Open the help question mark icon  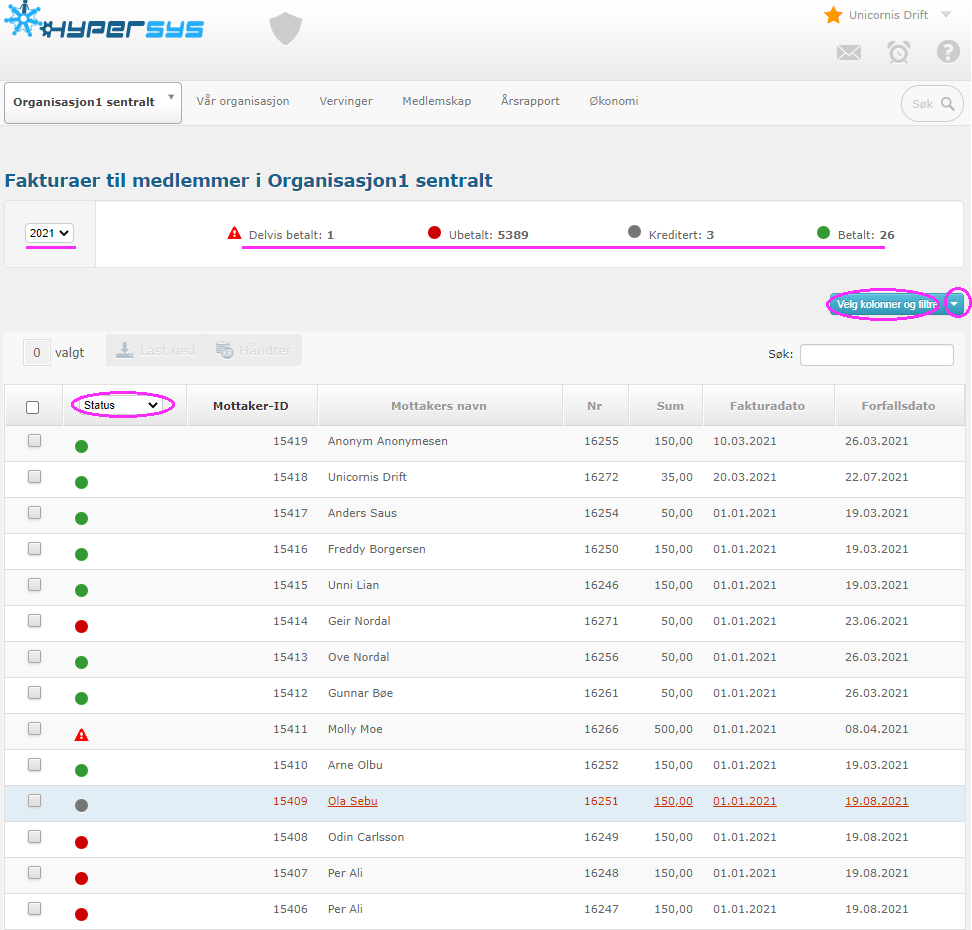click(x=948, y=51)
